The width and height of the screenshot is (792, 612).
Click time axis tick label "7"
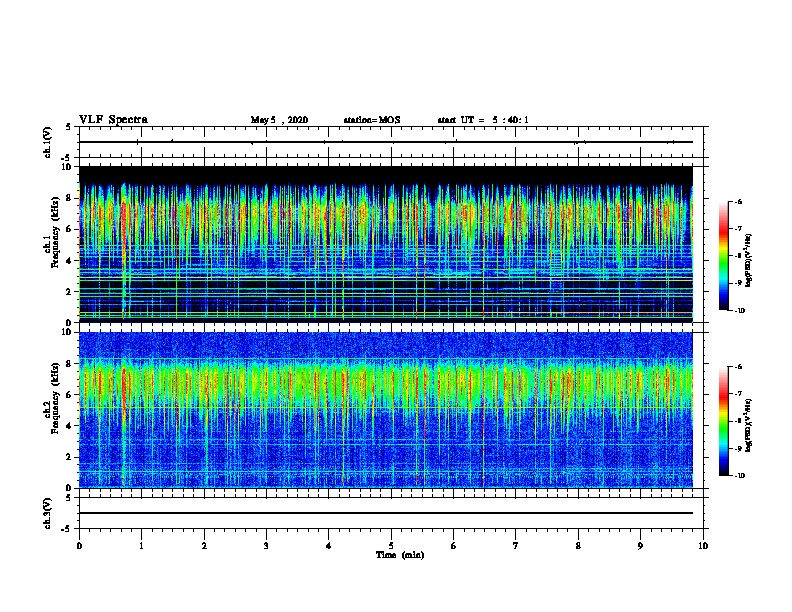coord(516,545)
